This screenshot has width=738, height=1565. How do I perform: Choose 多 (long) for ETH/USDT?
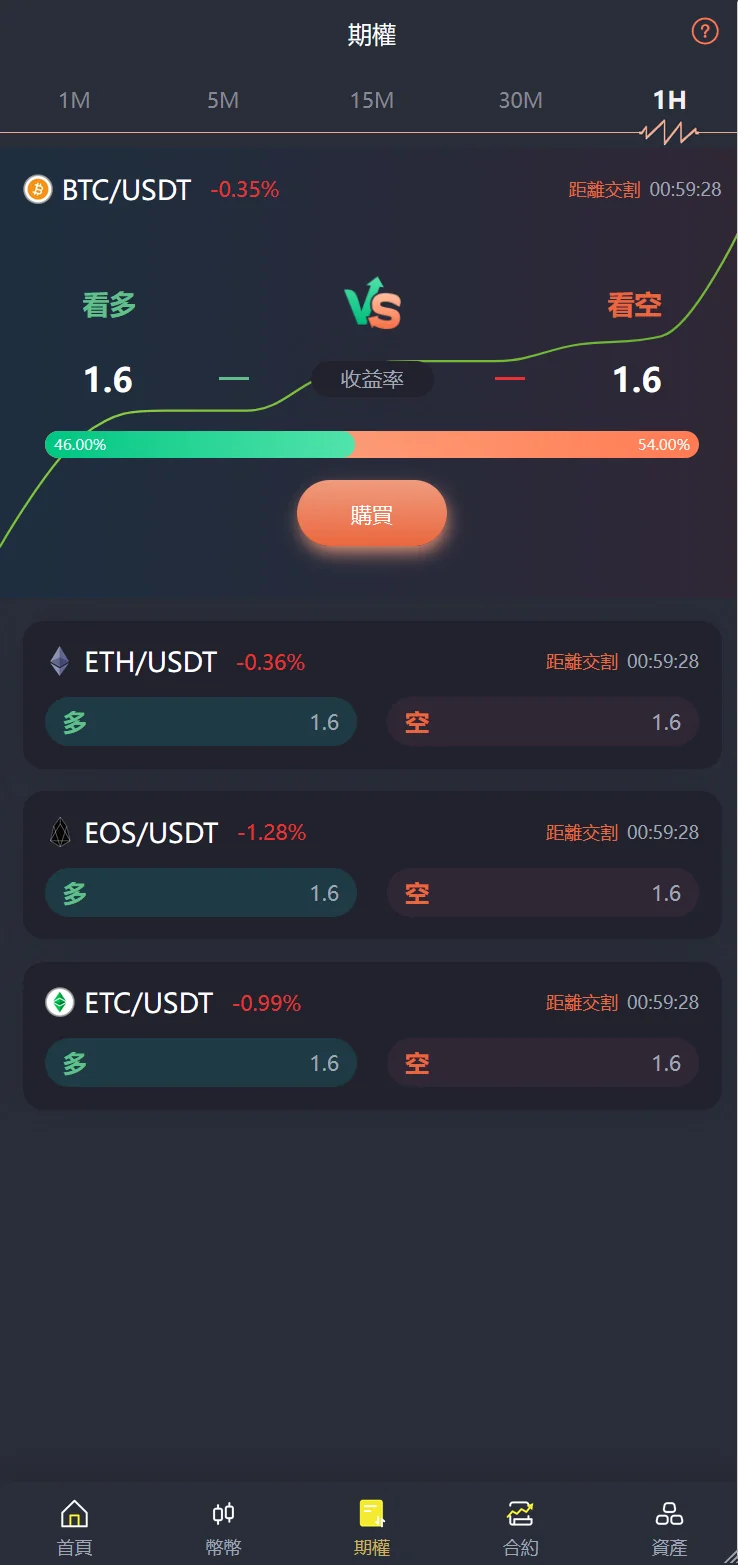pyautogui.click(x=201, y=722)
